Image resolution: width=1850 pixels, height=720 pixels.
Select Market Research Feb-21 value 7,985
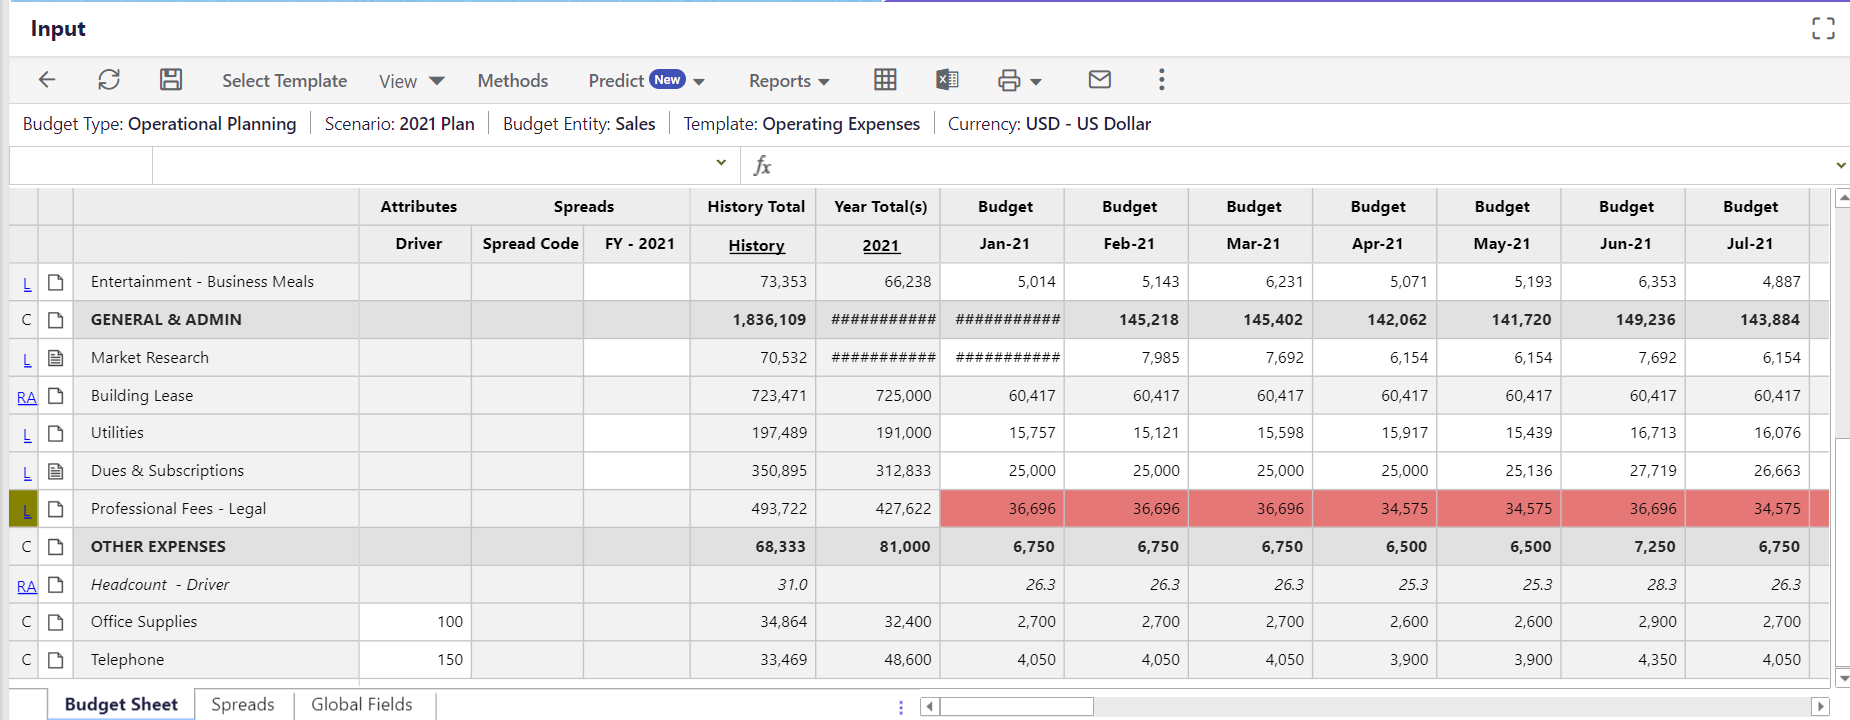click(x=1127, y=358)
